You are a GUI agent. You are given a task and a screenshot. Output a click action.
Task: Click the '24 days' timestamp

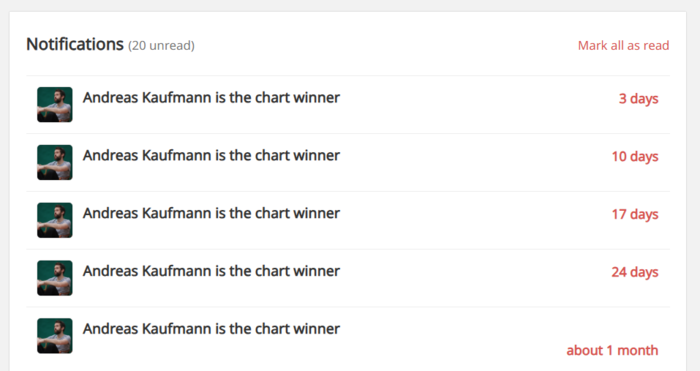pyautogui.click(x=635, y=272)
